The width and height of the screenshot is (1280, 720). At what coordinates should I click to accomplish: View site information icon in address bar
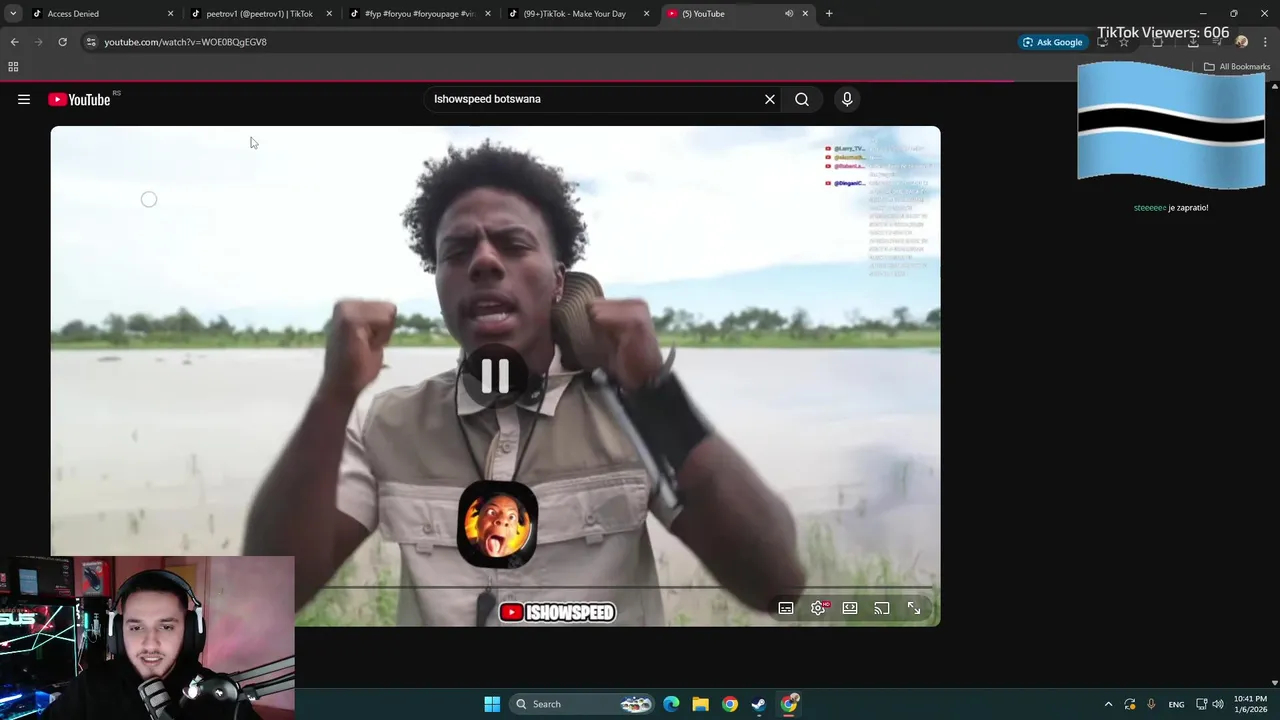(x=91, y=42)
